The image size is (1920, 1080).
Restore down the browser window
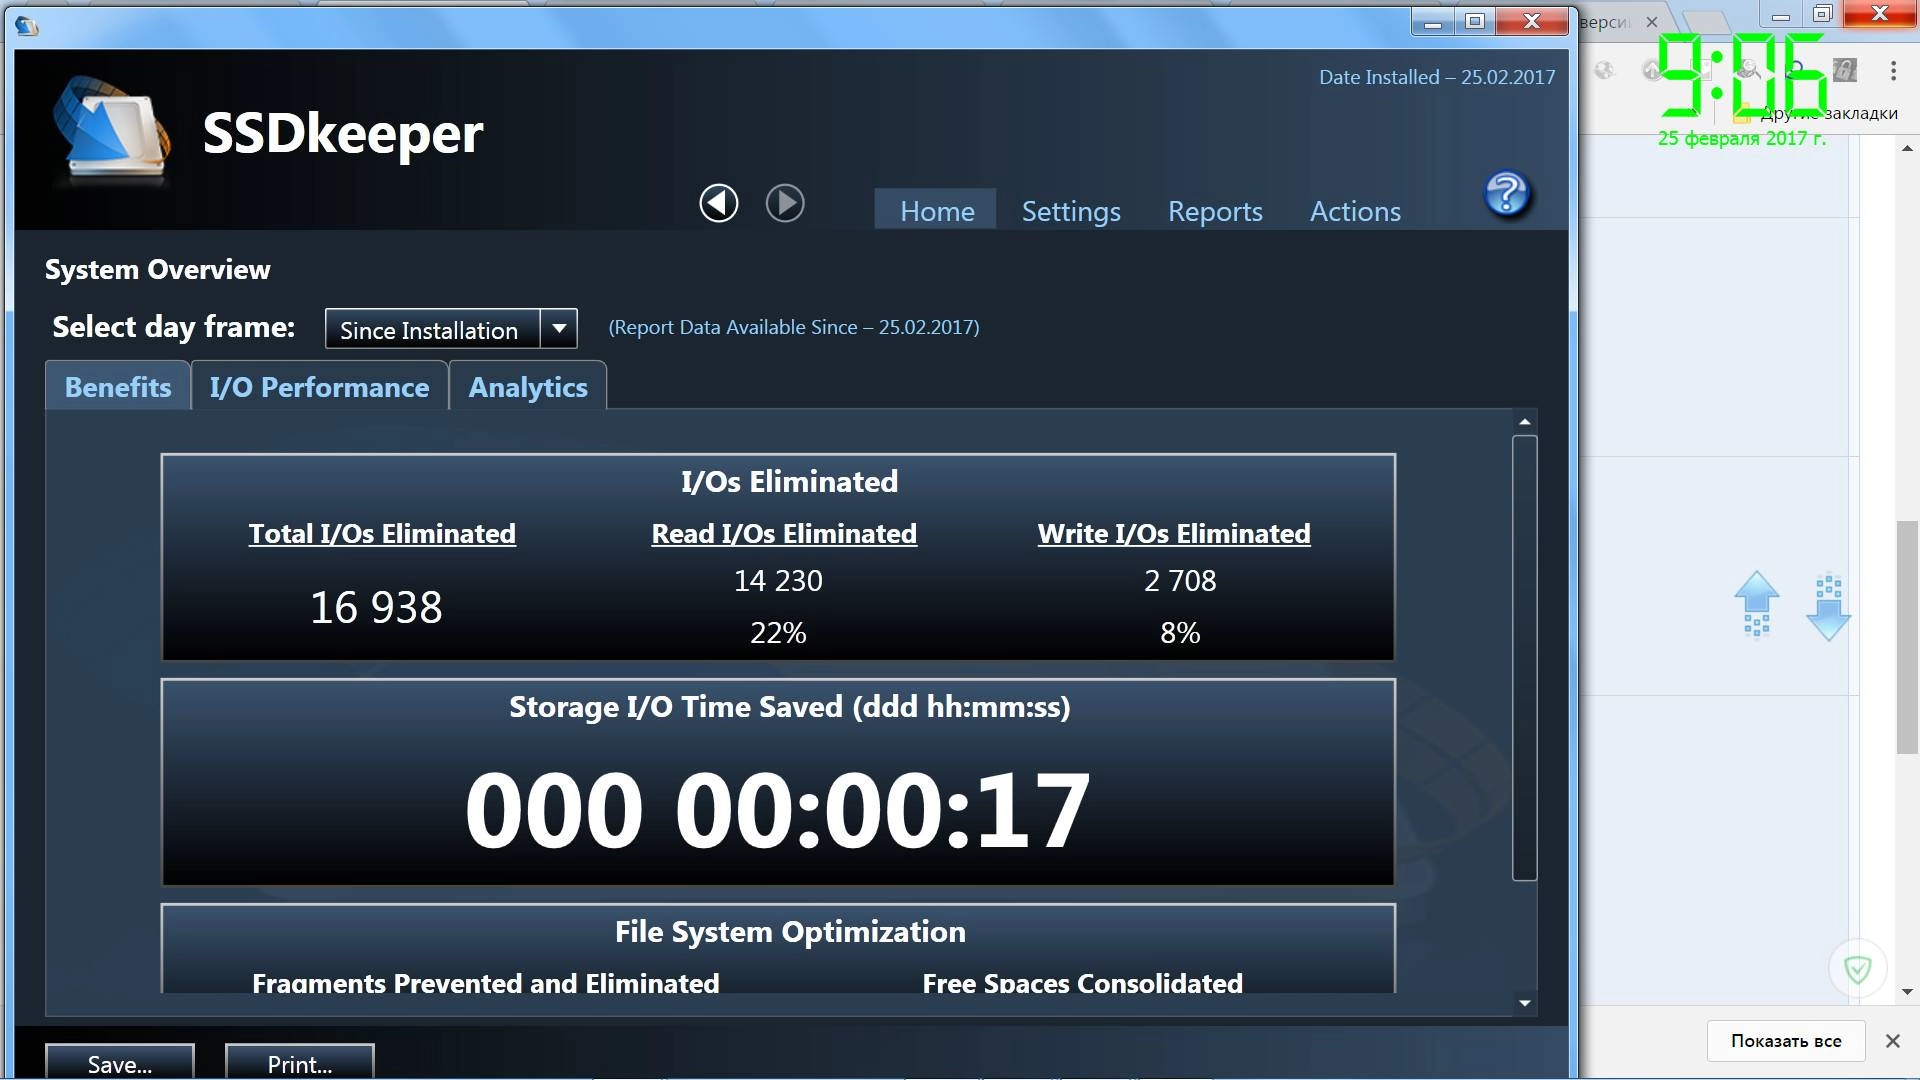click(1822, 14)
